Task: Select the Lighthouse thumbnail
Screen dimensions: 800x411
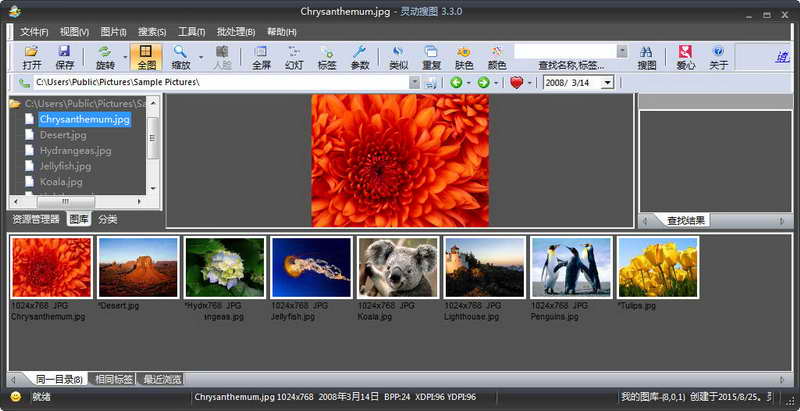Action: coord(485,268)
